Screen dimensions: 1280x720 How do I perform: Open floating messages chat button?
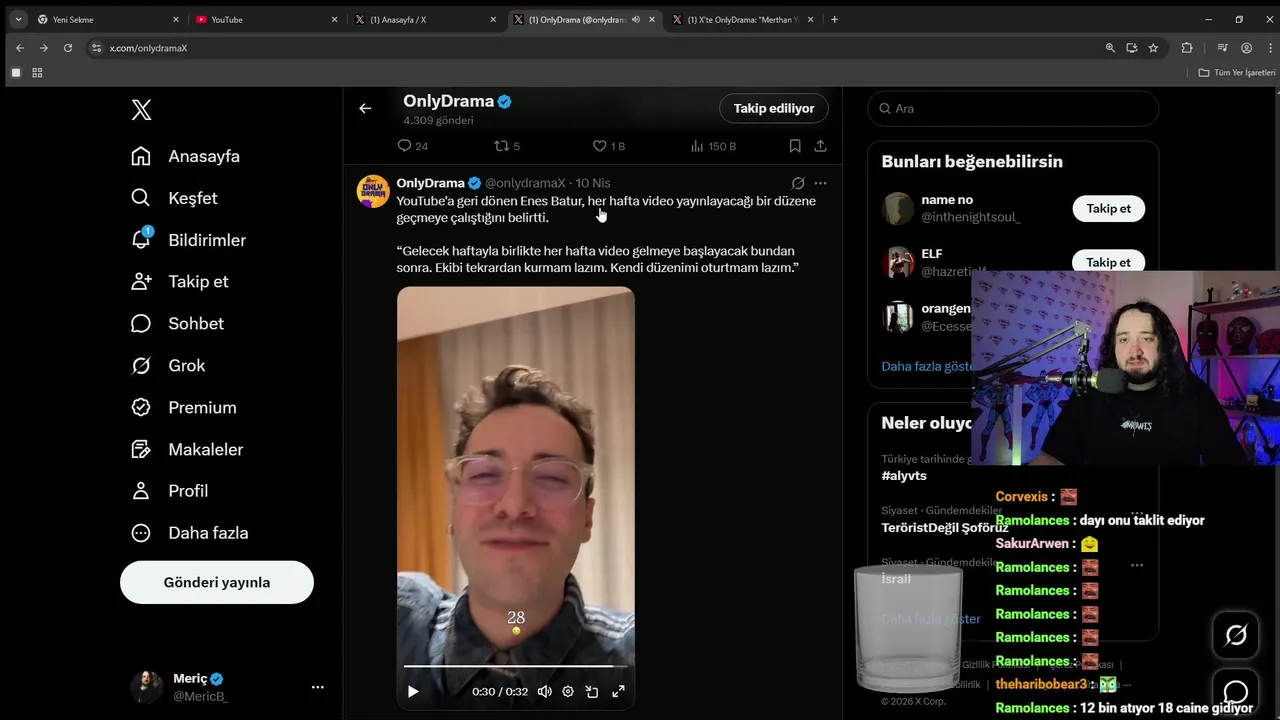1236,693
